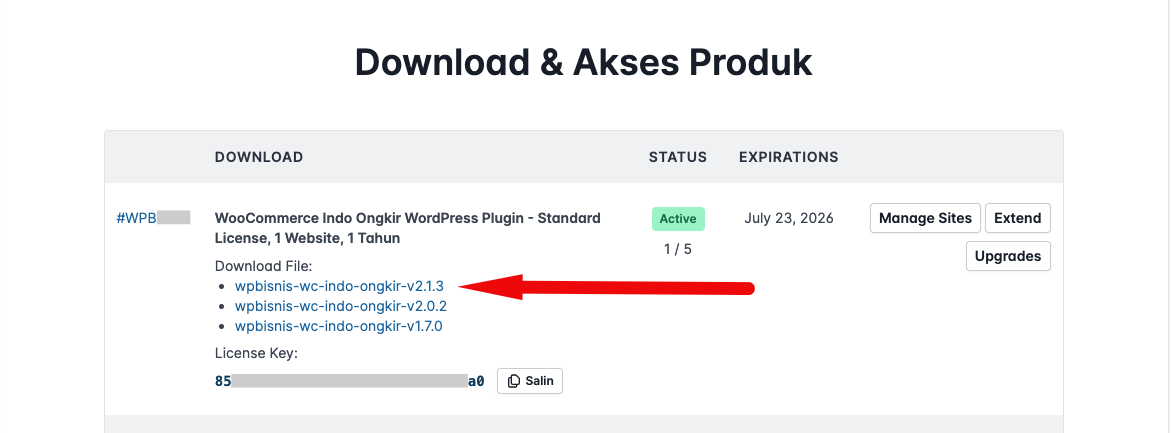The width and height of the screenshot is (1171, 433).
Task: Click the EXPIRATIONS column header
Action: pos(788,157)
